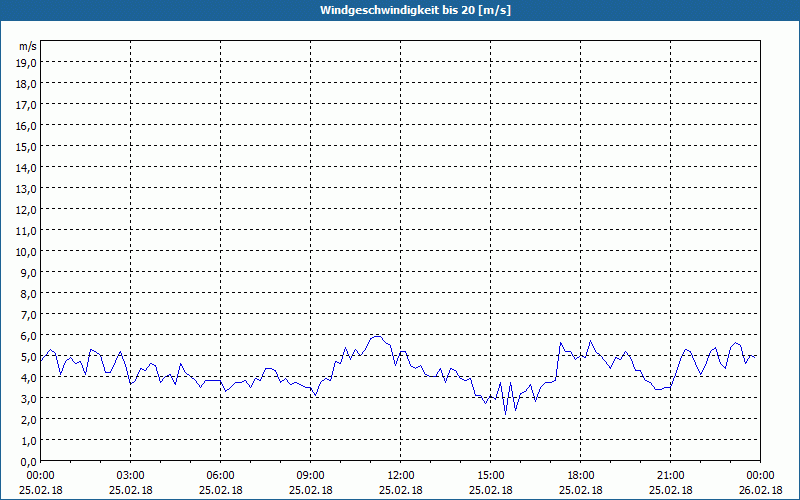Image resolution: width=800 pixels, height=500 pixels.
Task: Click the wind speed peak near 11:00
Action: point(377,336)
